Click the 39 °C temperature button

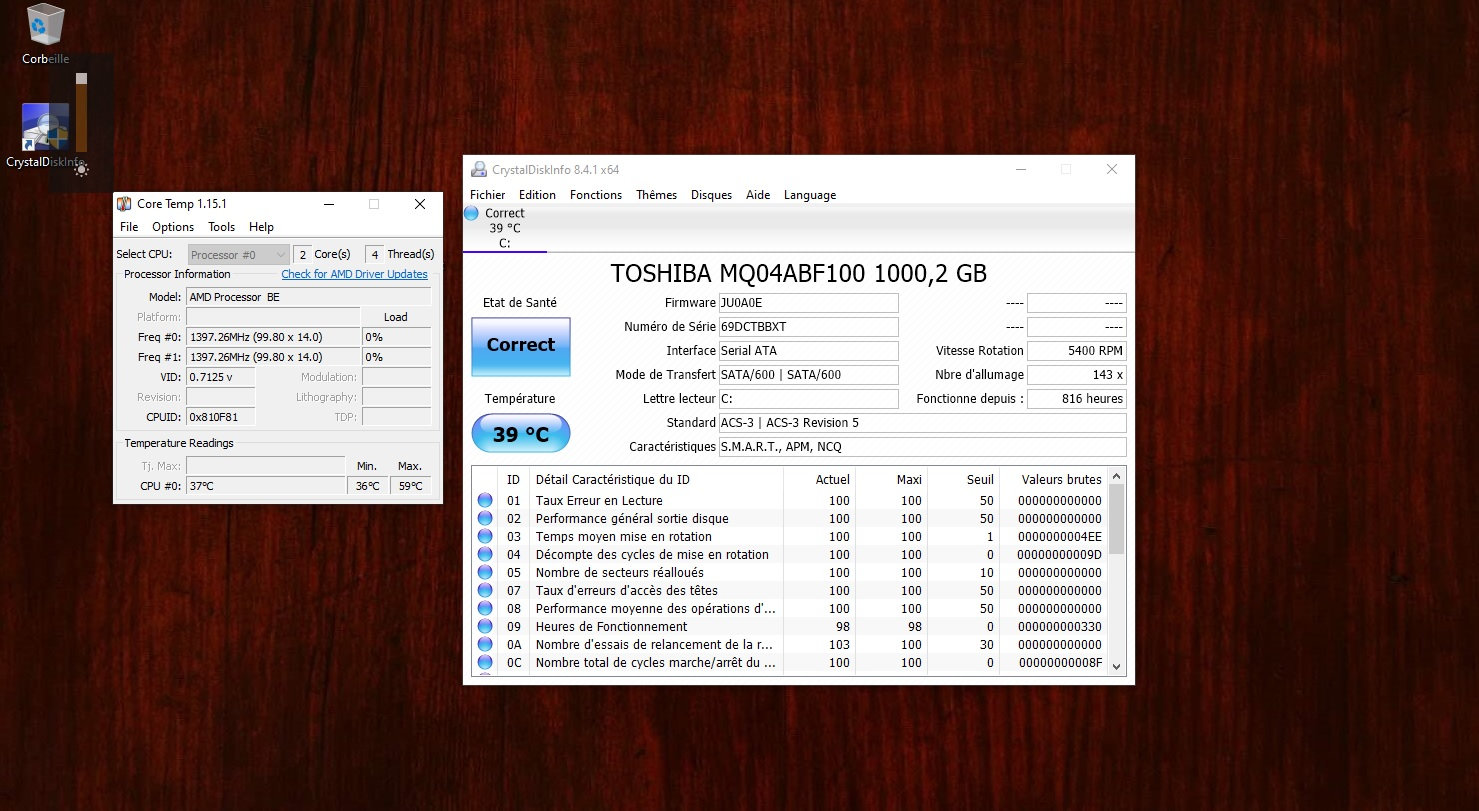click(520, 434)
